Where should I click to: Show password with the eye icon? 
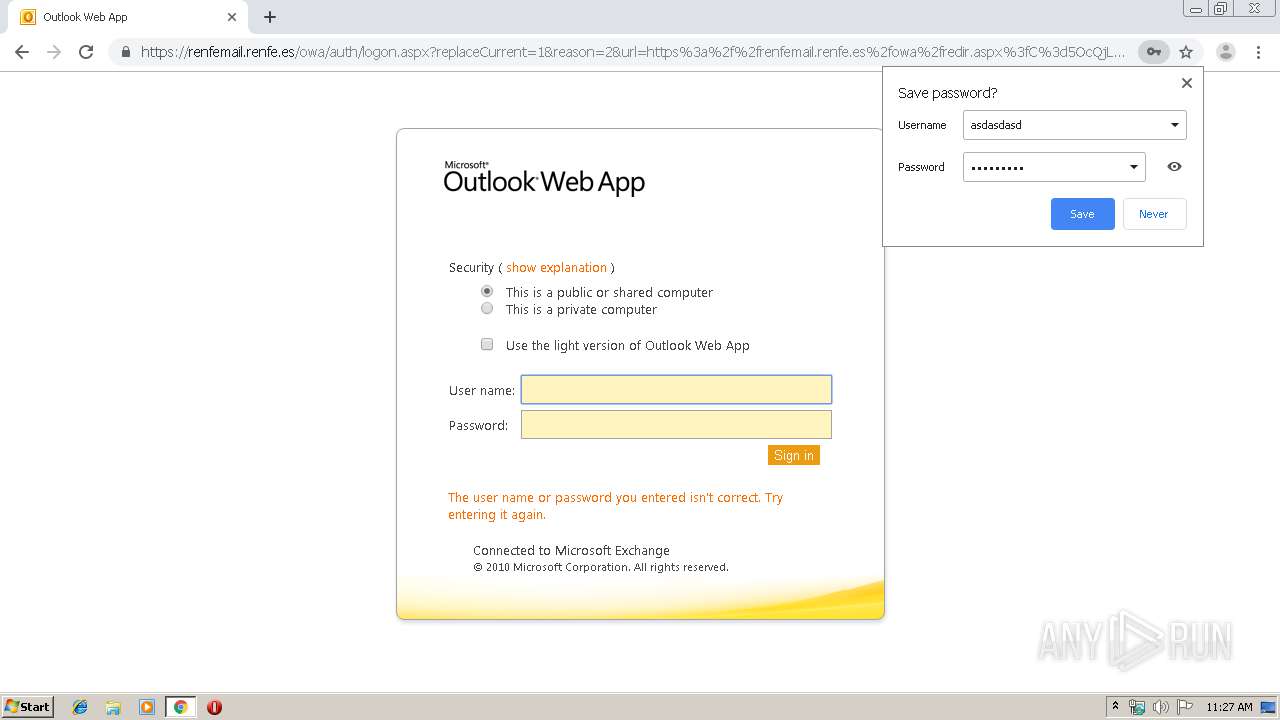point(1174,167)
